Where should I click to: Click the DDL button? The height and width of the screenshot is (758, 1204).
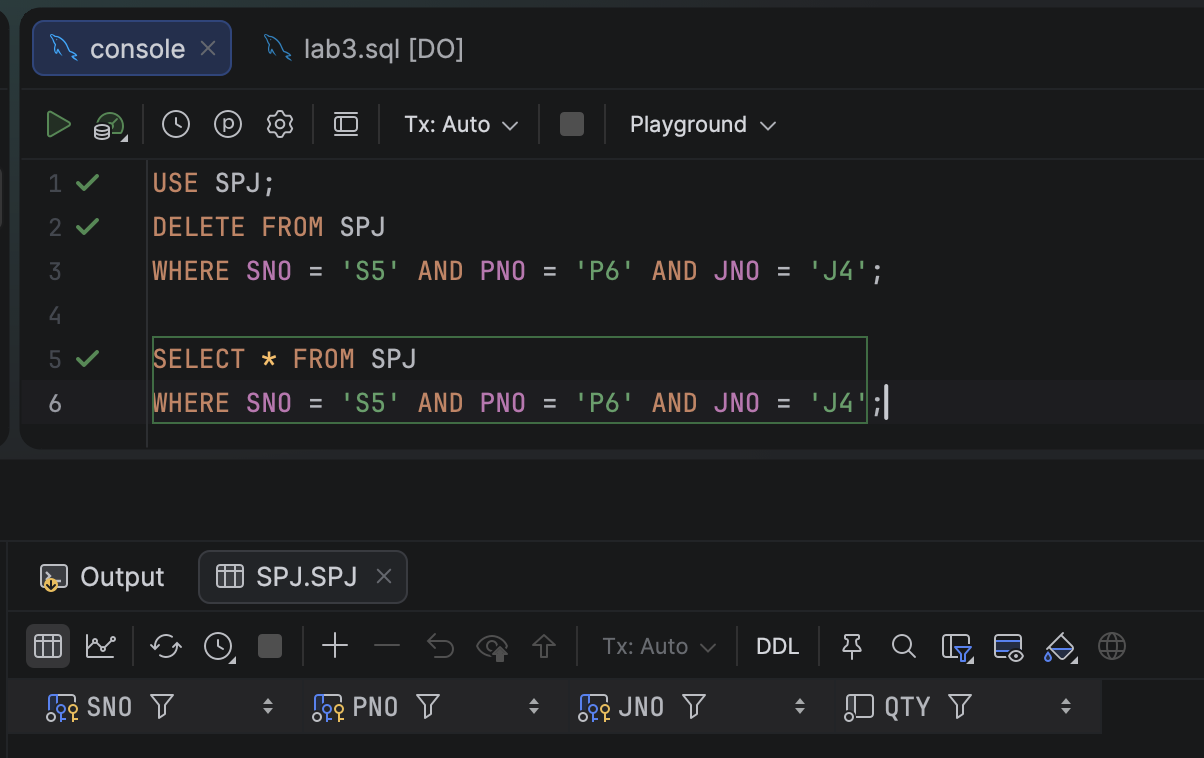point(778,647)
